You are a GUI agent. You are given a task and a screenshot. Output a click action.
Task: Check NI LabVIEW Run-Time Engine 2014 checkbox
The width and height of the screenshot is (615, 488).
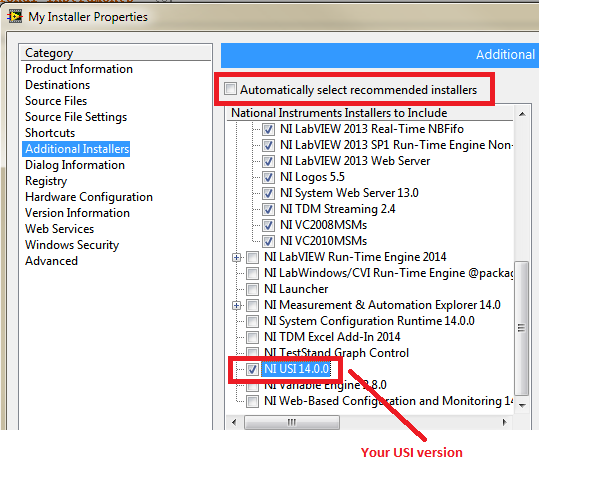pyautogui.click(x=253, y=257)
